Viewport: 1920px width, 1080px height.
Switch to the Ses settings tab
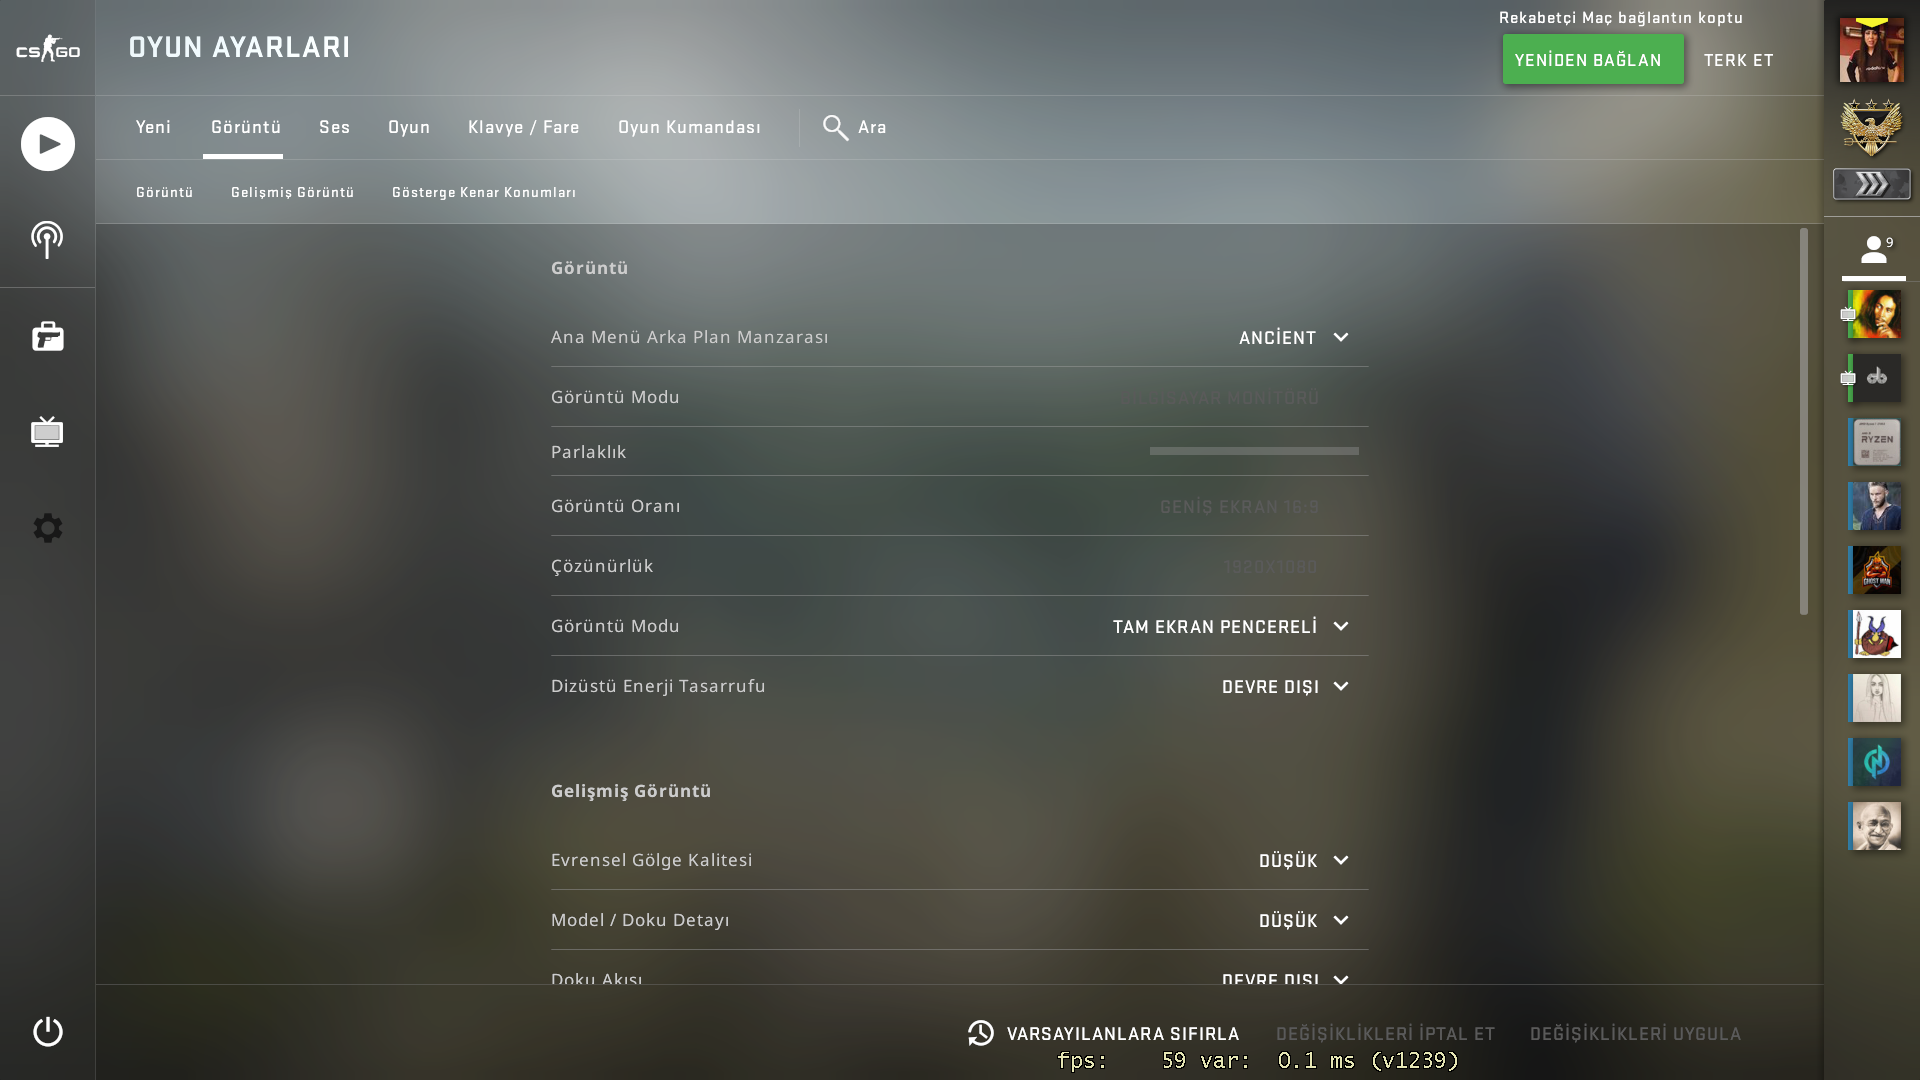click(335, 127)
